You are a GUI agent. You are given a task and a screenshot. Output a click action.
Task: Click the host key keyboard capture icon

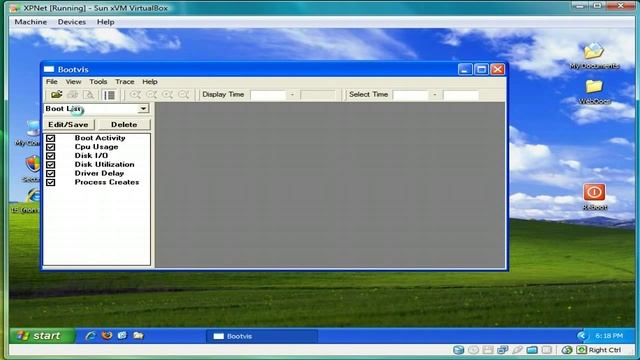tap(581, 350)
